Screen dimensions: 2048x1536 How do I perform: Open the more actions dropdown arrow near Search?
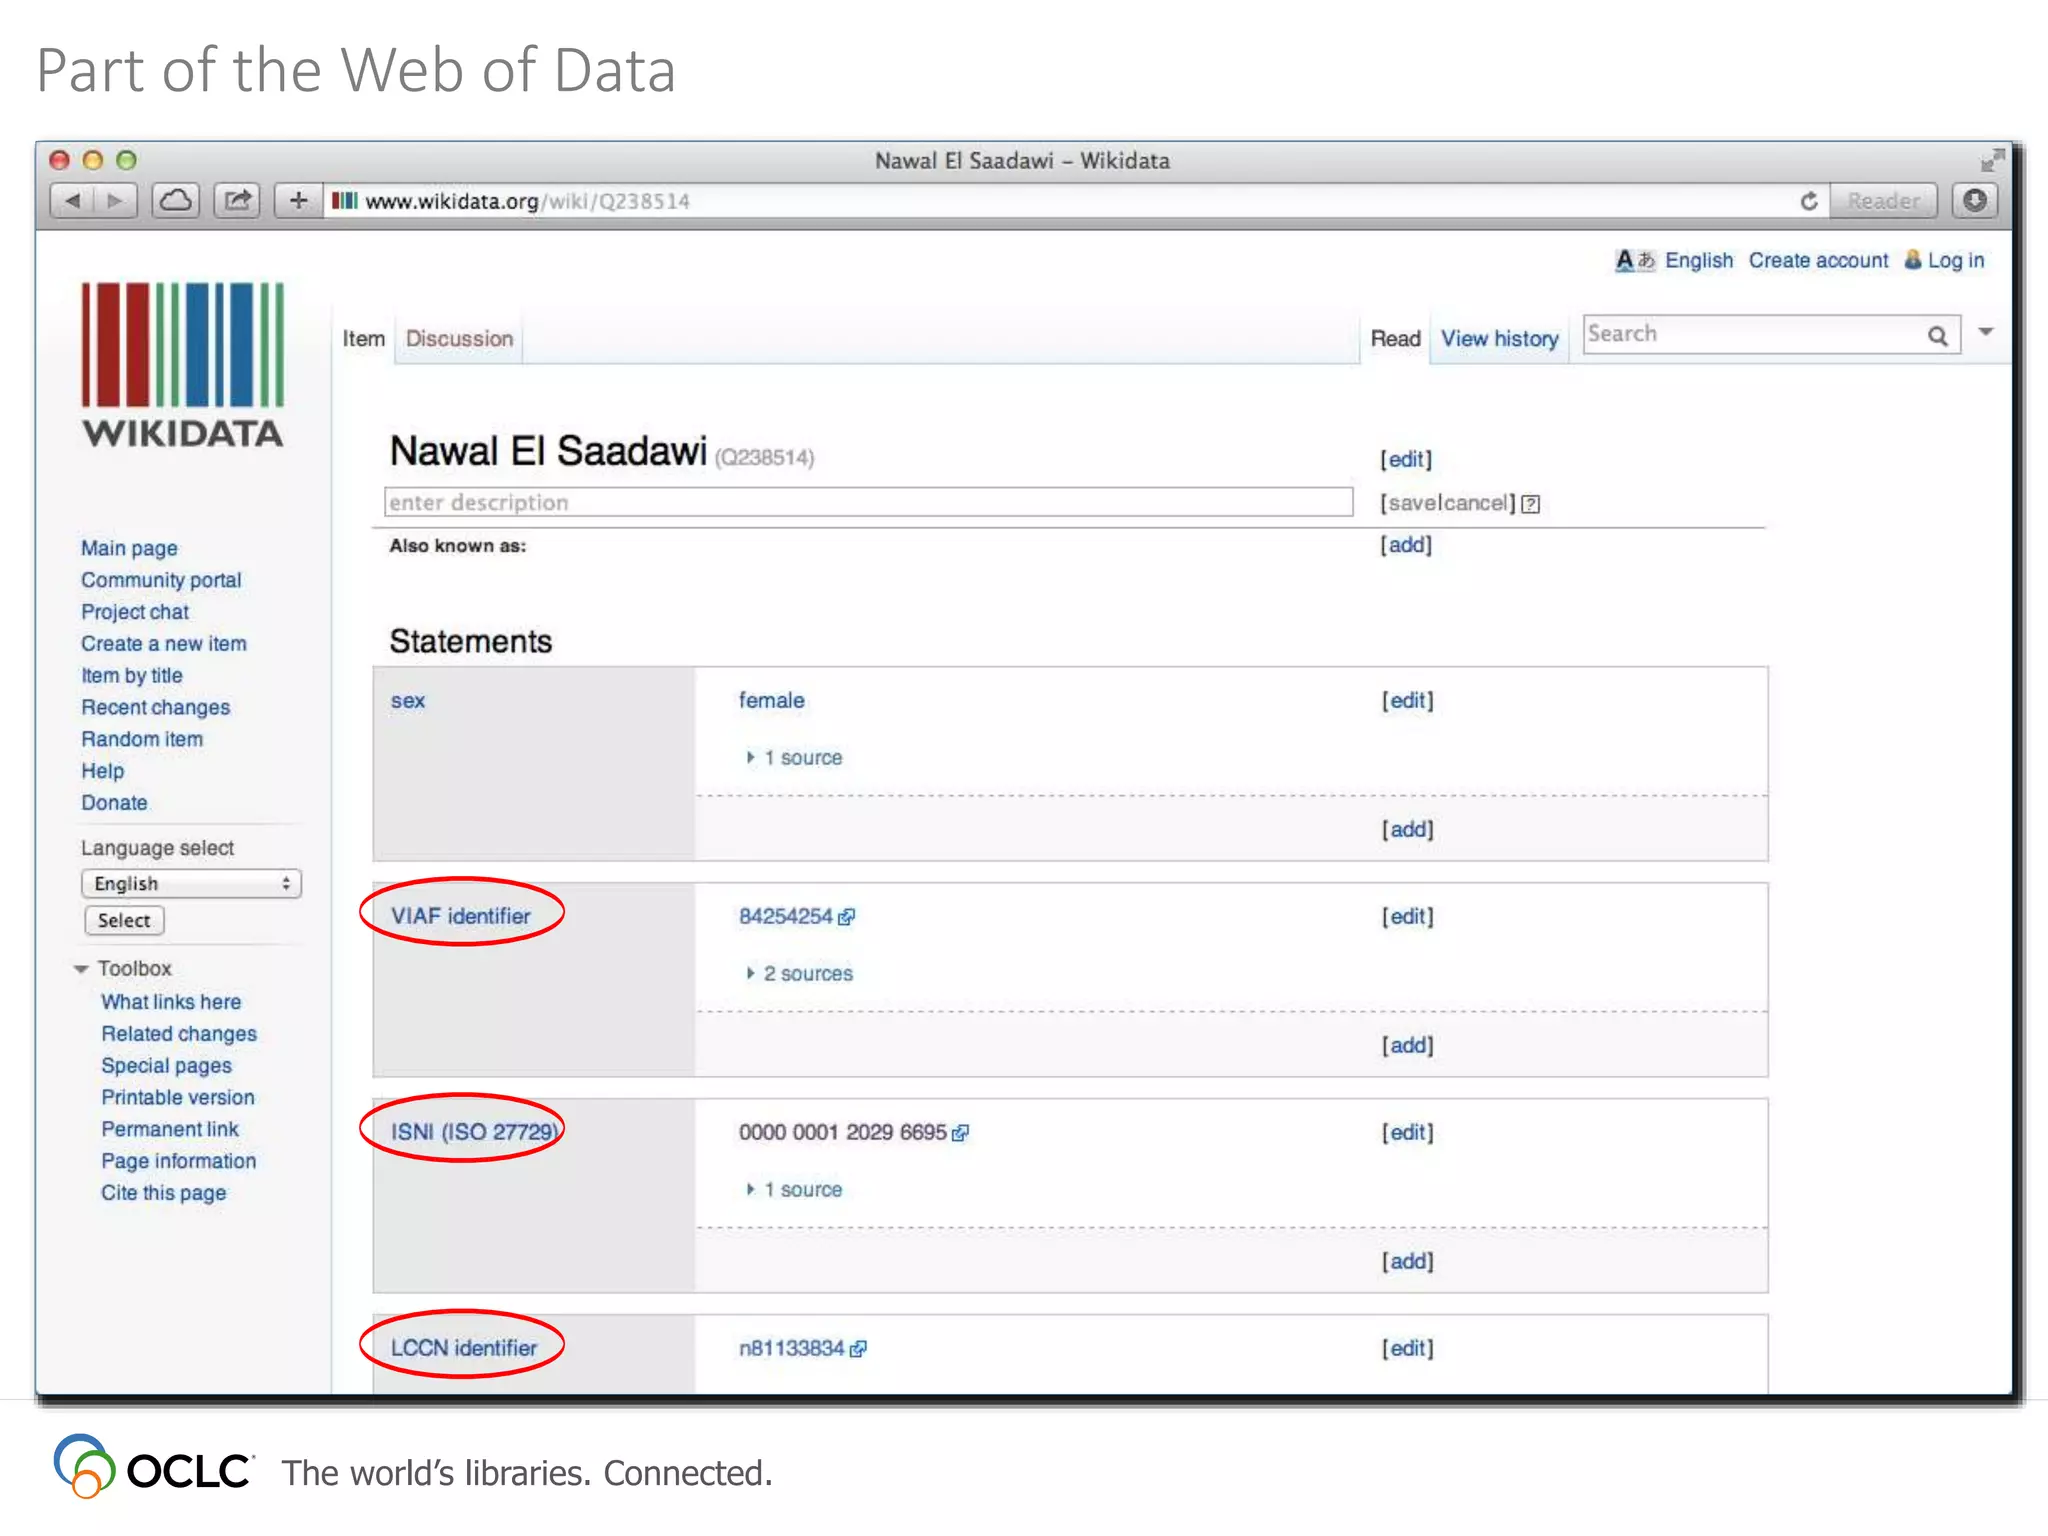click(1986, 332)
